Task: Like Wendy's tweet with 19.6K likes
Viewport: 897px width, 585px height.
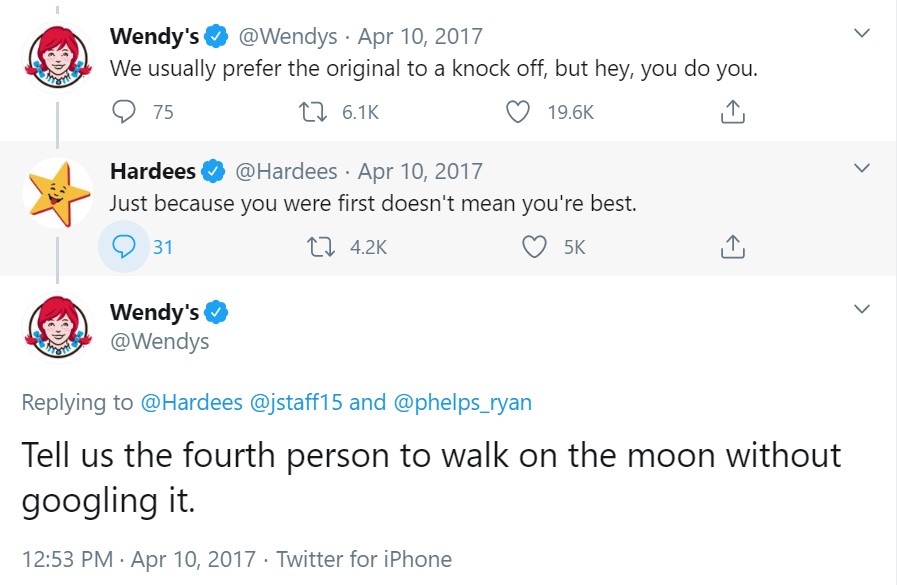Action: 518,112
